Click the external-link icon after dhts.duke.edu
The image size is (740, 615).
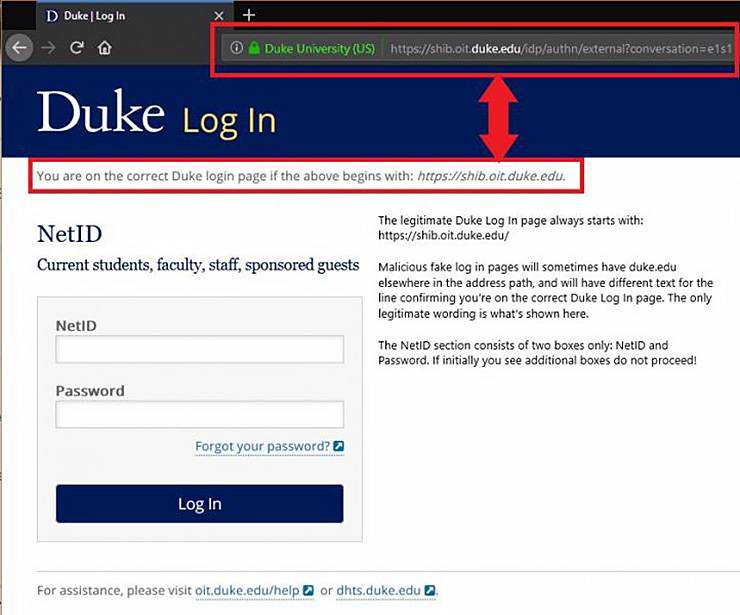point(429,590)
